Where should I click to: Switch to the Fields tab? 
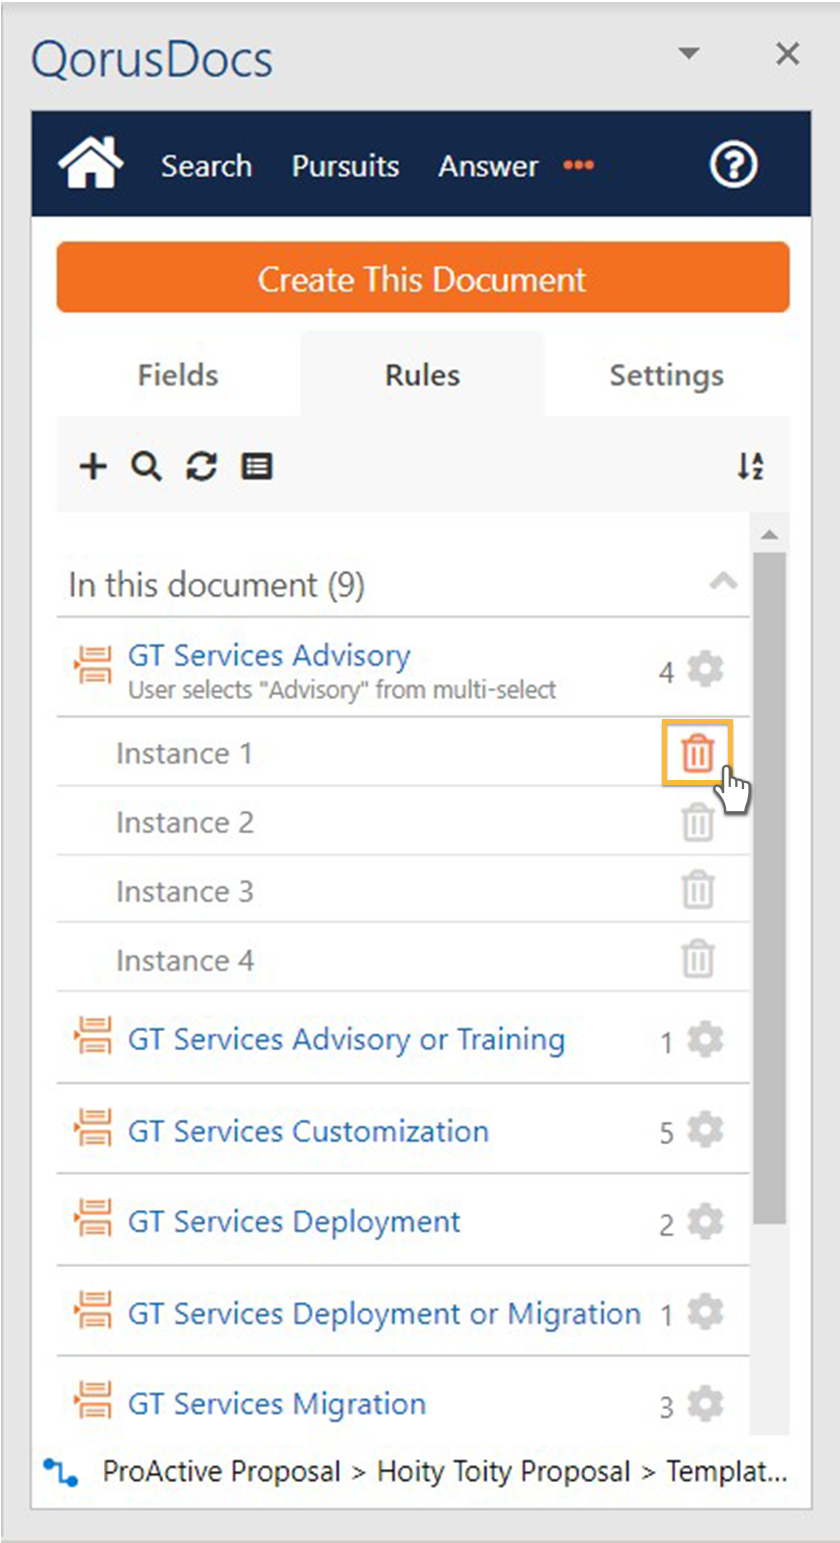[178, 375]
